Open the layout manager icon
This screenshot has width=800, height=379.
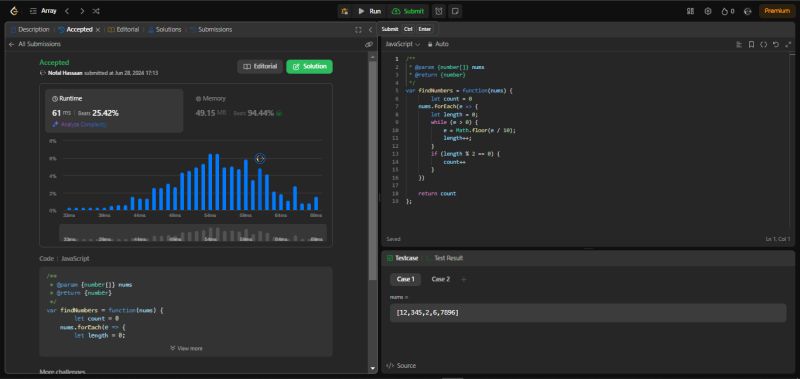(690, 11)
